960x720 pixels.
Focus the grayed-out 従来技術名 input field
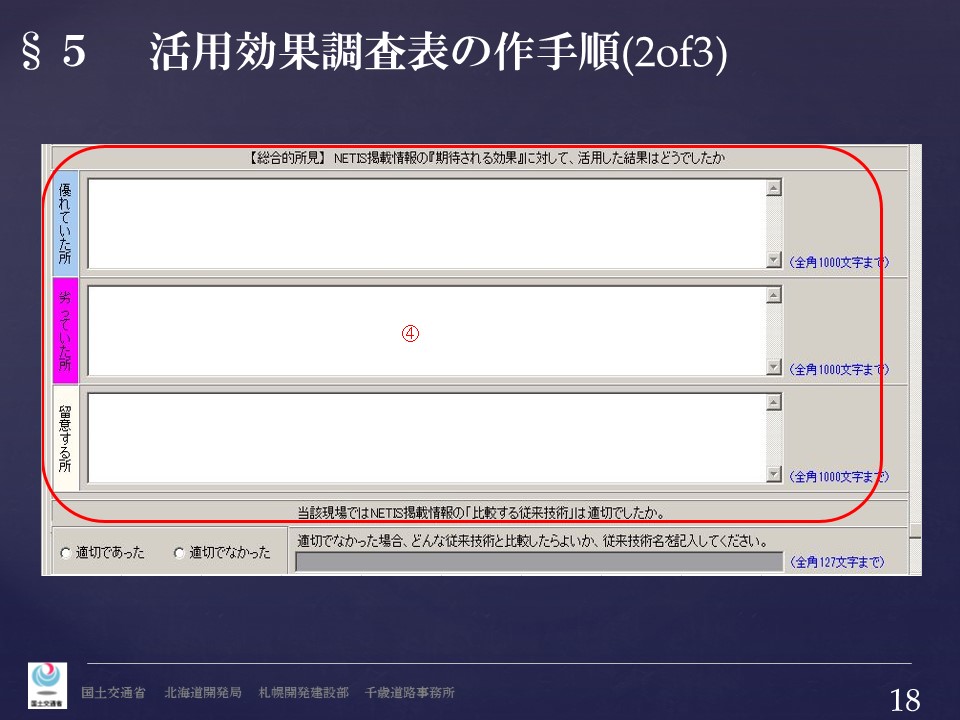coord(539,562)
